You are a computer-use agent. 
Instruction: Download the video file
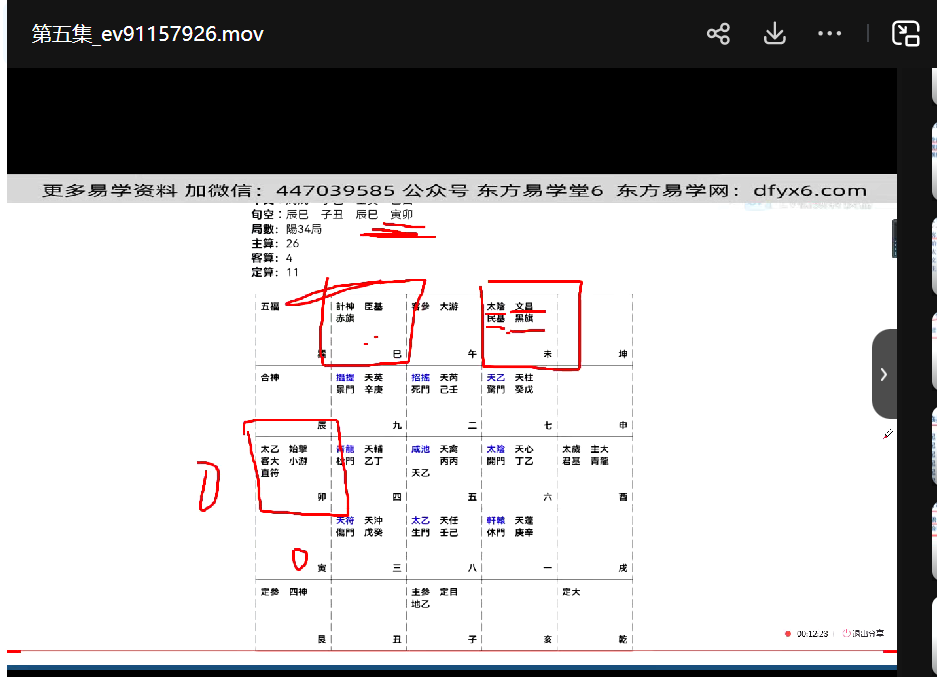click(774, 33)
